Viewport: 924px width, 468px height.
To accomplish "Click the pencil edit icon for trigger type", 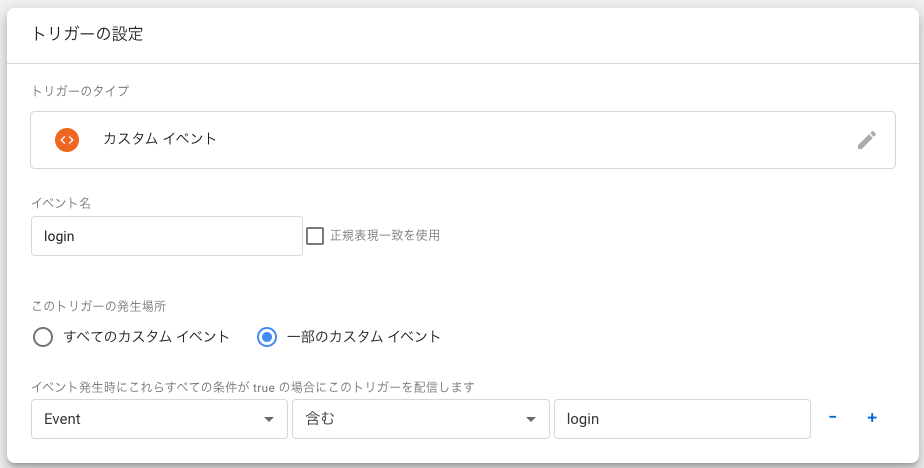I will coord(866,140).
